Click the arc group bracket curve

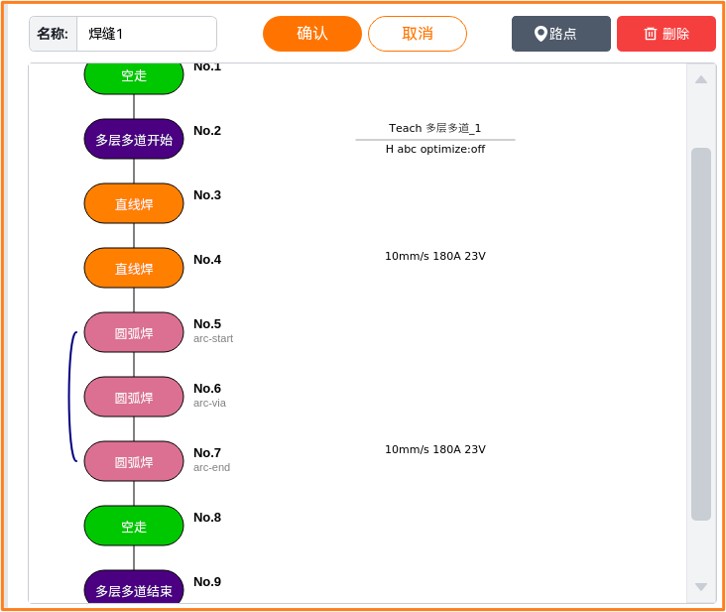pos(70,398)
